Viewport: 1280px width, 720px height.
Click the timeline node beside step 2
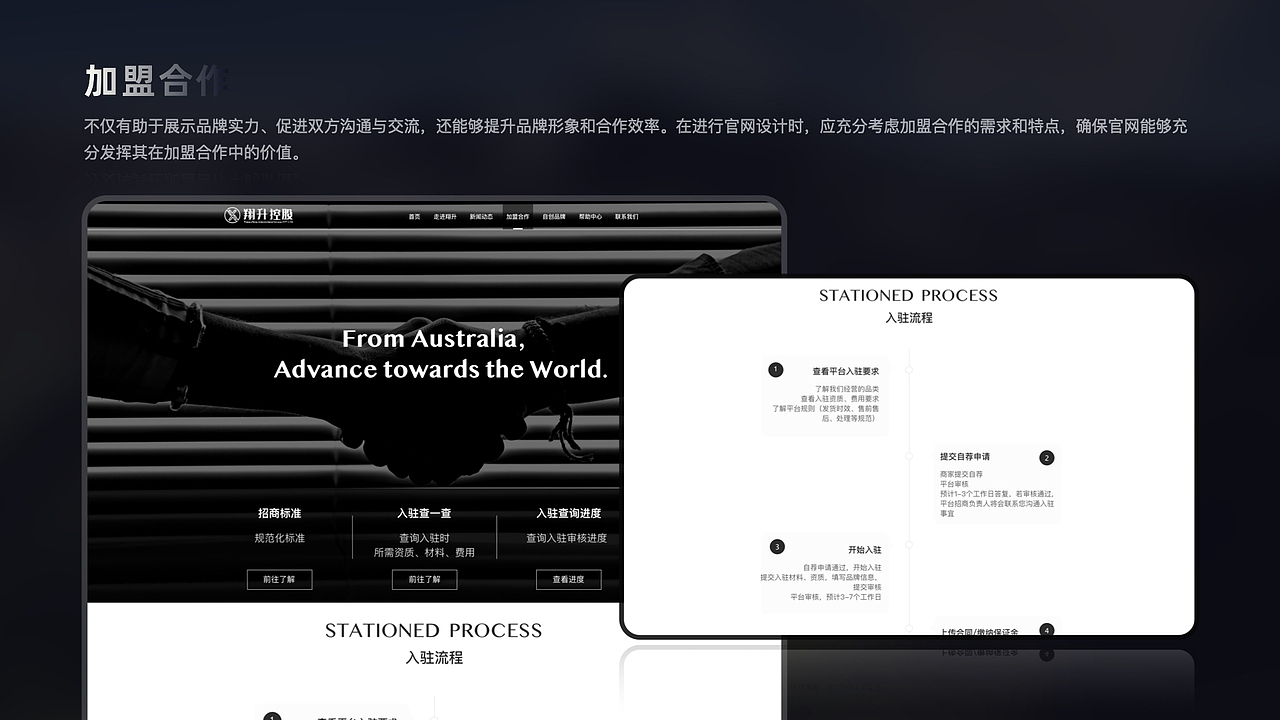pos(909,457)
